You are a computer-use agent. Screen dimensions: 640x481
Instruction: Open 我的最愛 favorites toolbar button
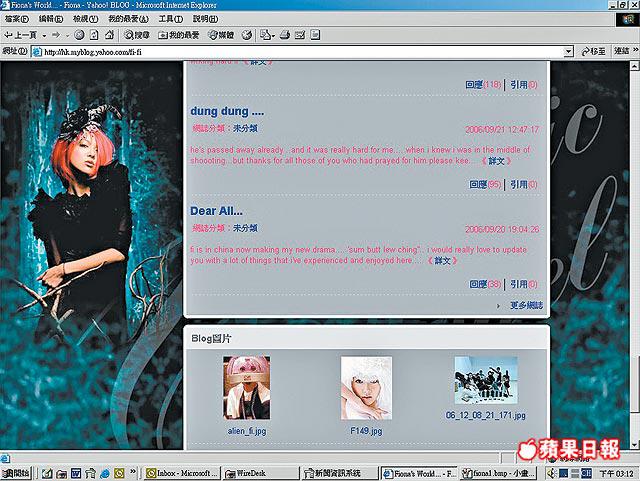[x=178, y=36]
